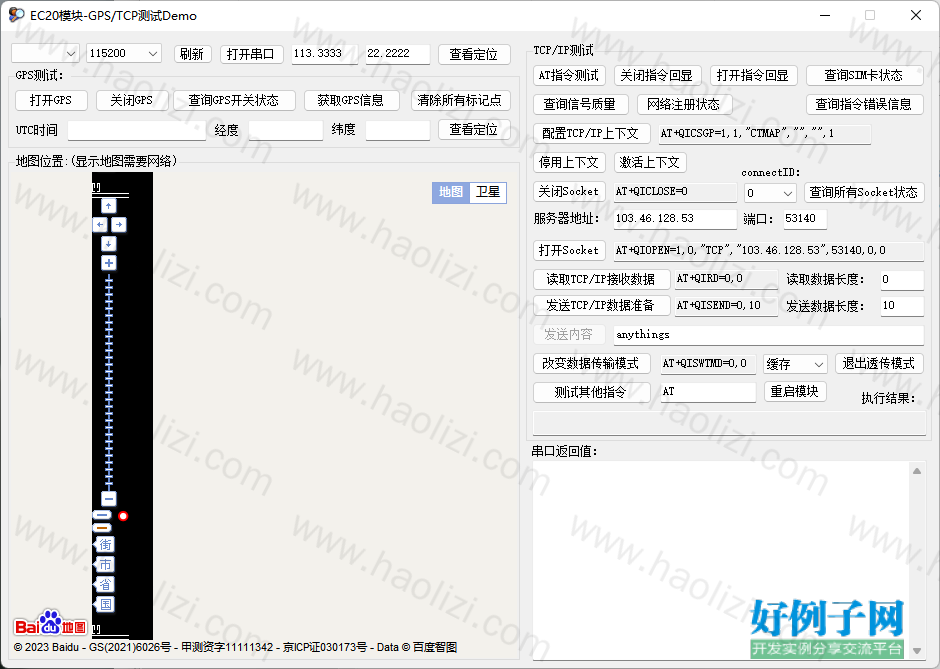Click the 获取GPS信息 button
Screen dimensions: 940x669
pyautogui.click(x=351, y=100)
